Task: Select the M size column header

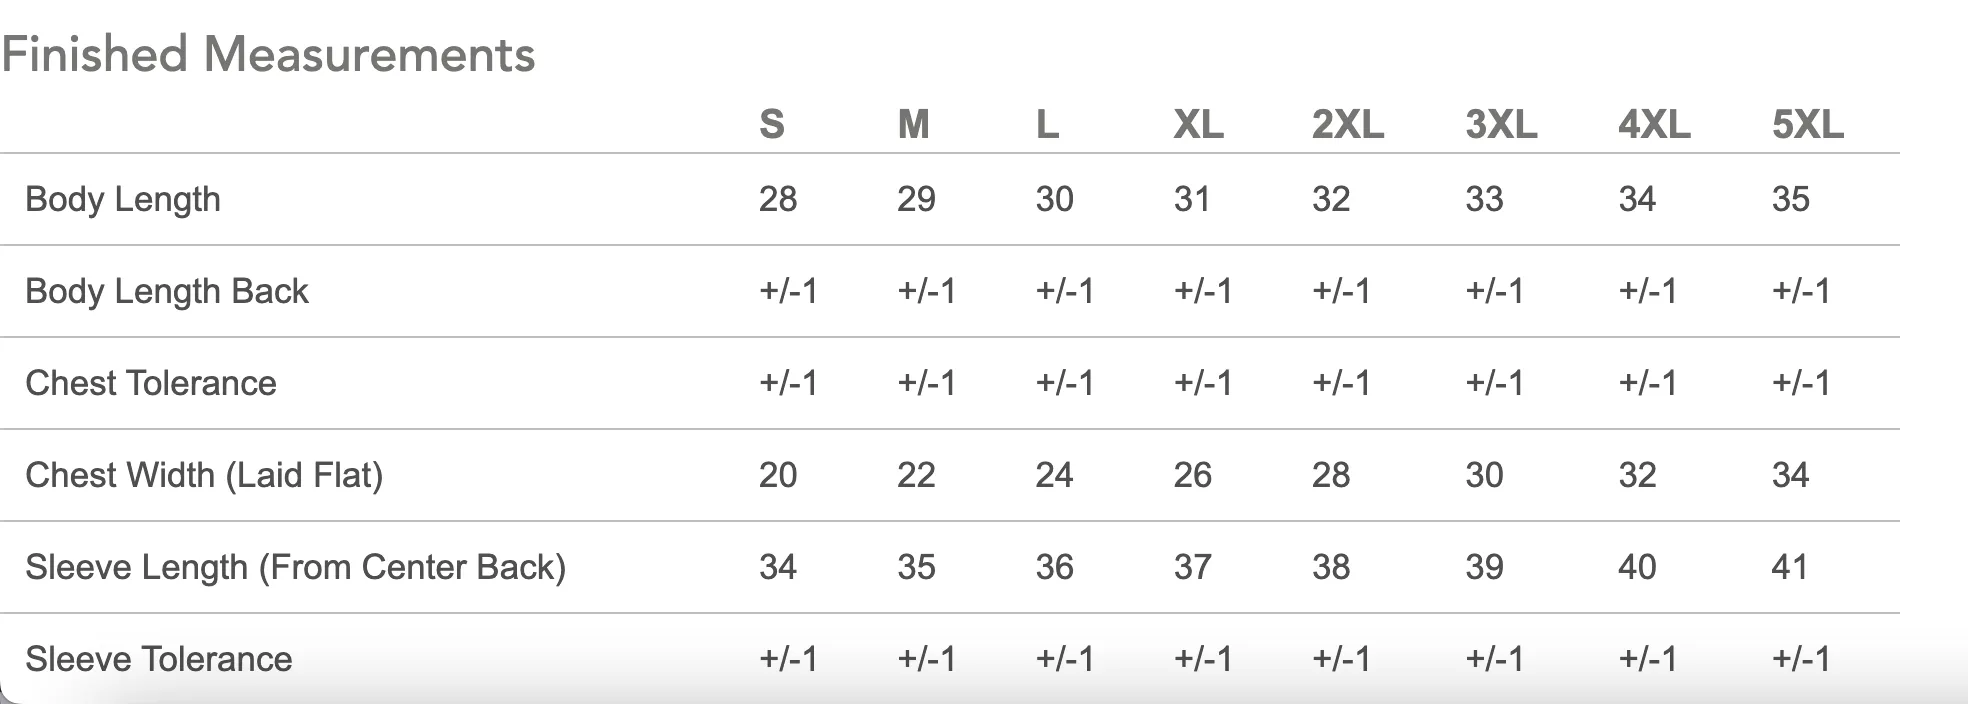Action: point(914,124)
